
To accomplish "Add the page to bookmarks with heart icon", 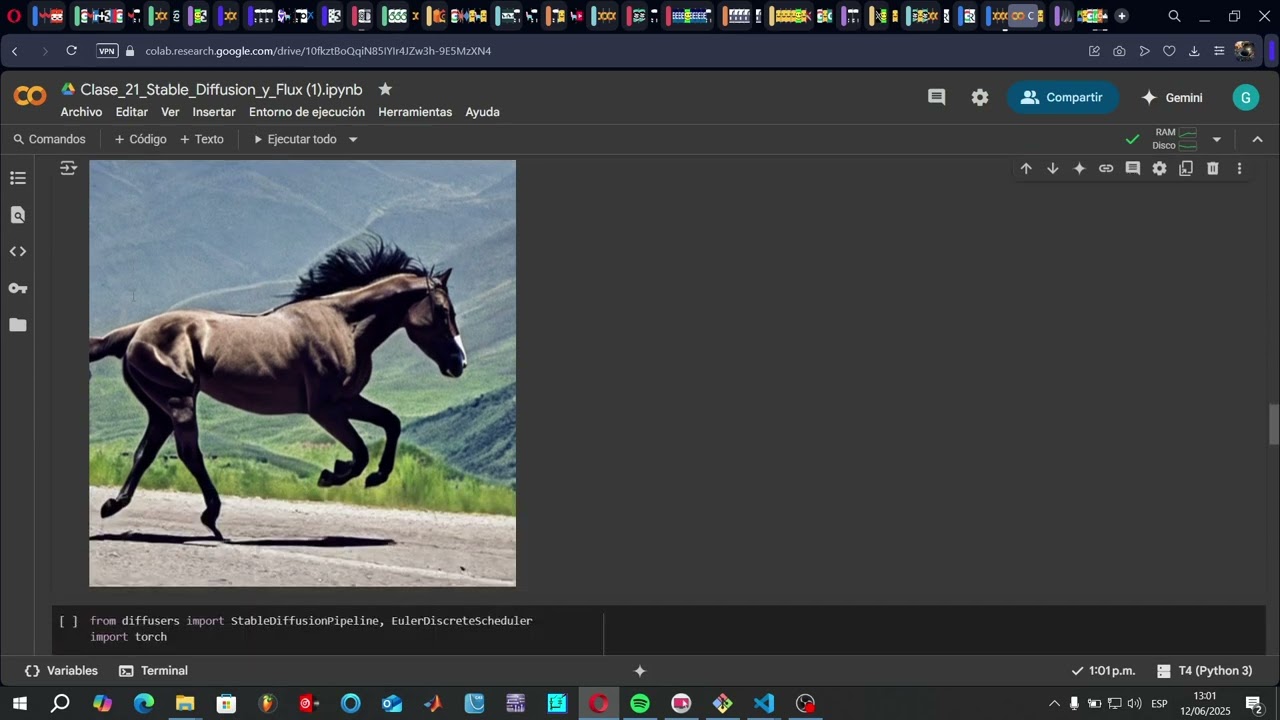I will (1169, 51).
